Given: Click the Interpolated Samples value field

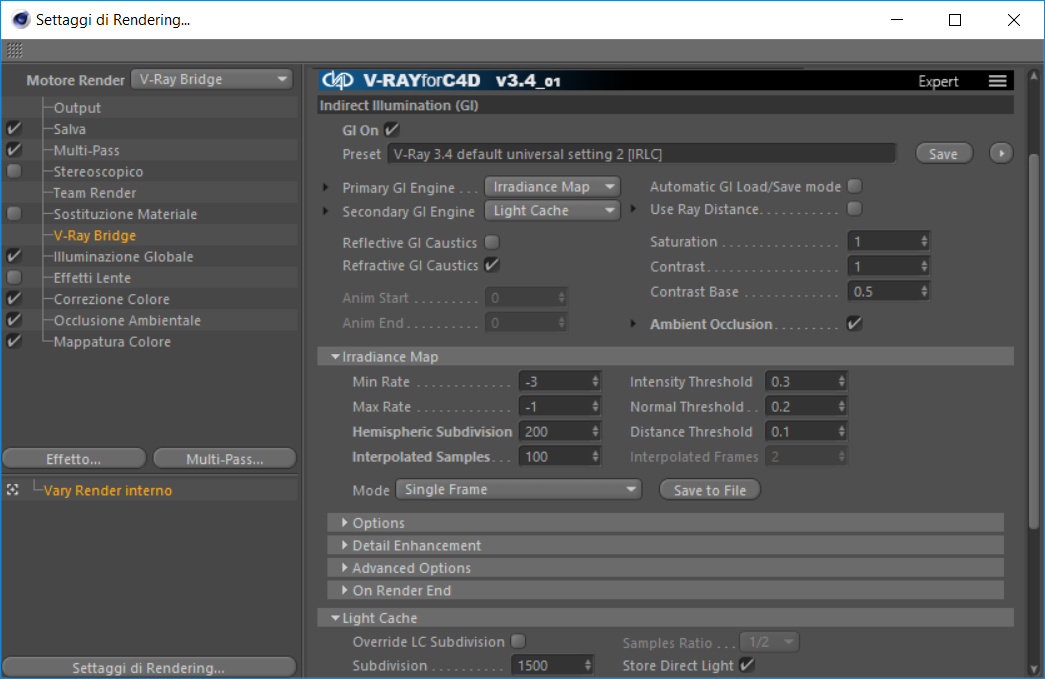Looking at the screenshot, I should tap(554, 456).
